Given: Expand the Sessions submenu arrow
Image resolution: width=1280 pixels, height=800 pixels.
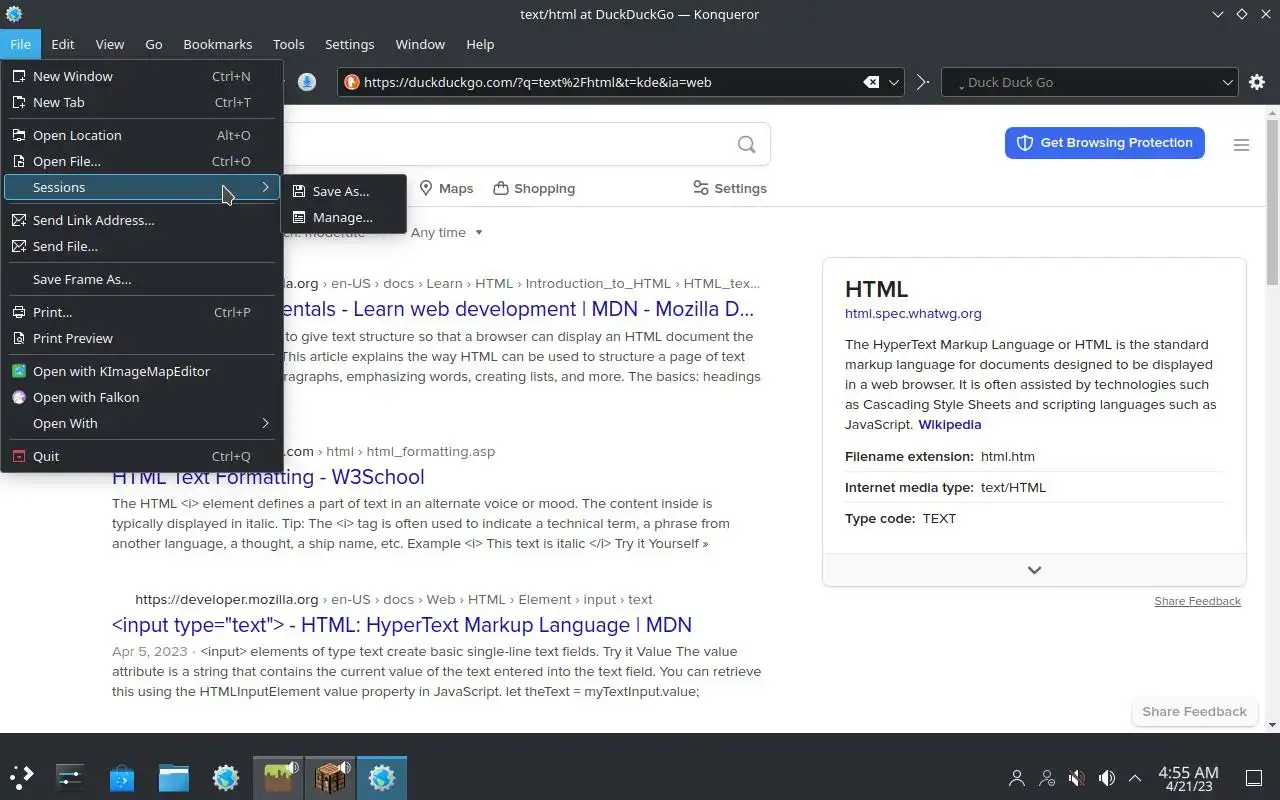Looking at the screenshot, I should point(265,187).
